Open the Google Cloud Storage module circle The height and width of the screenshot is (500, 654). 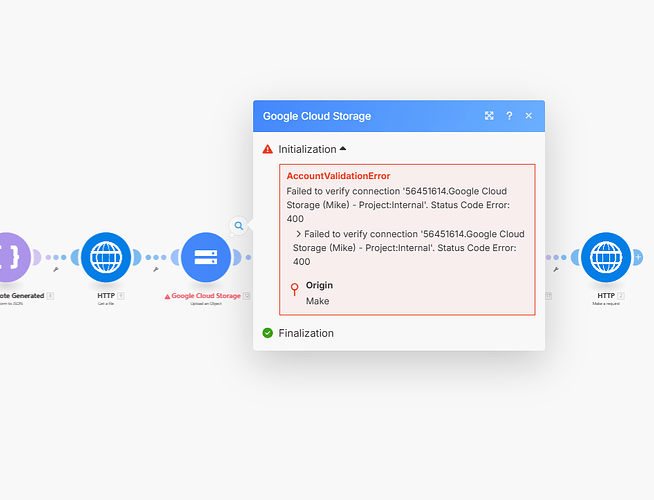(x=206, y=257)
